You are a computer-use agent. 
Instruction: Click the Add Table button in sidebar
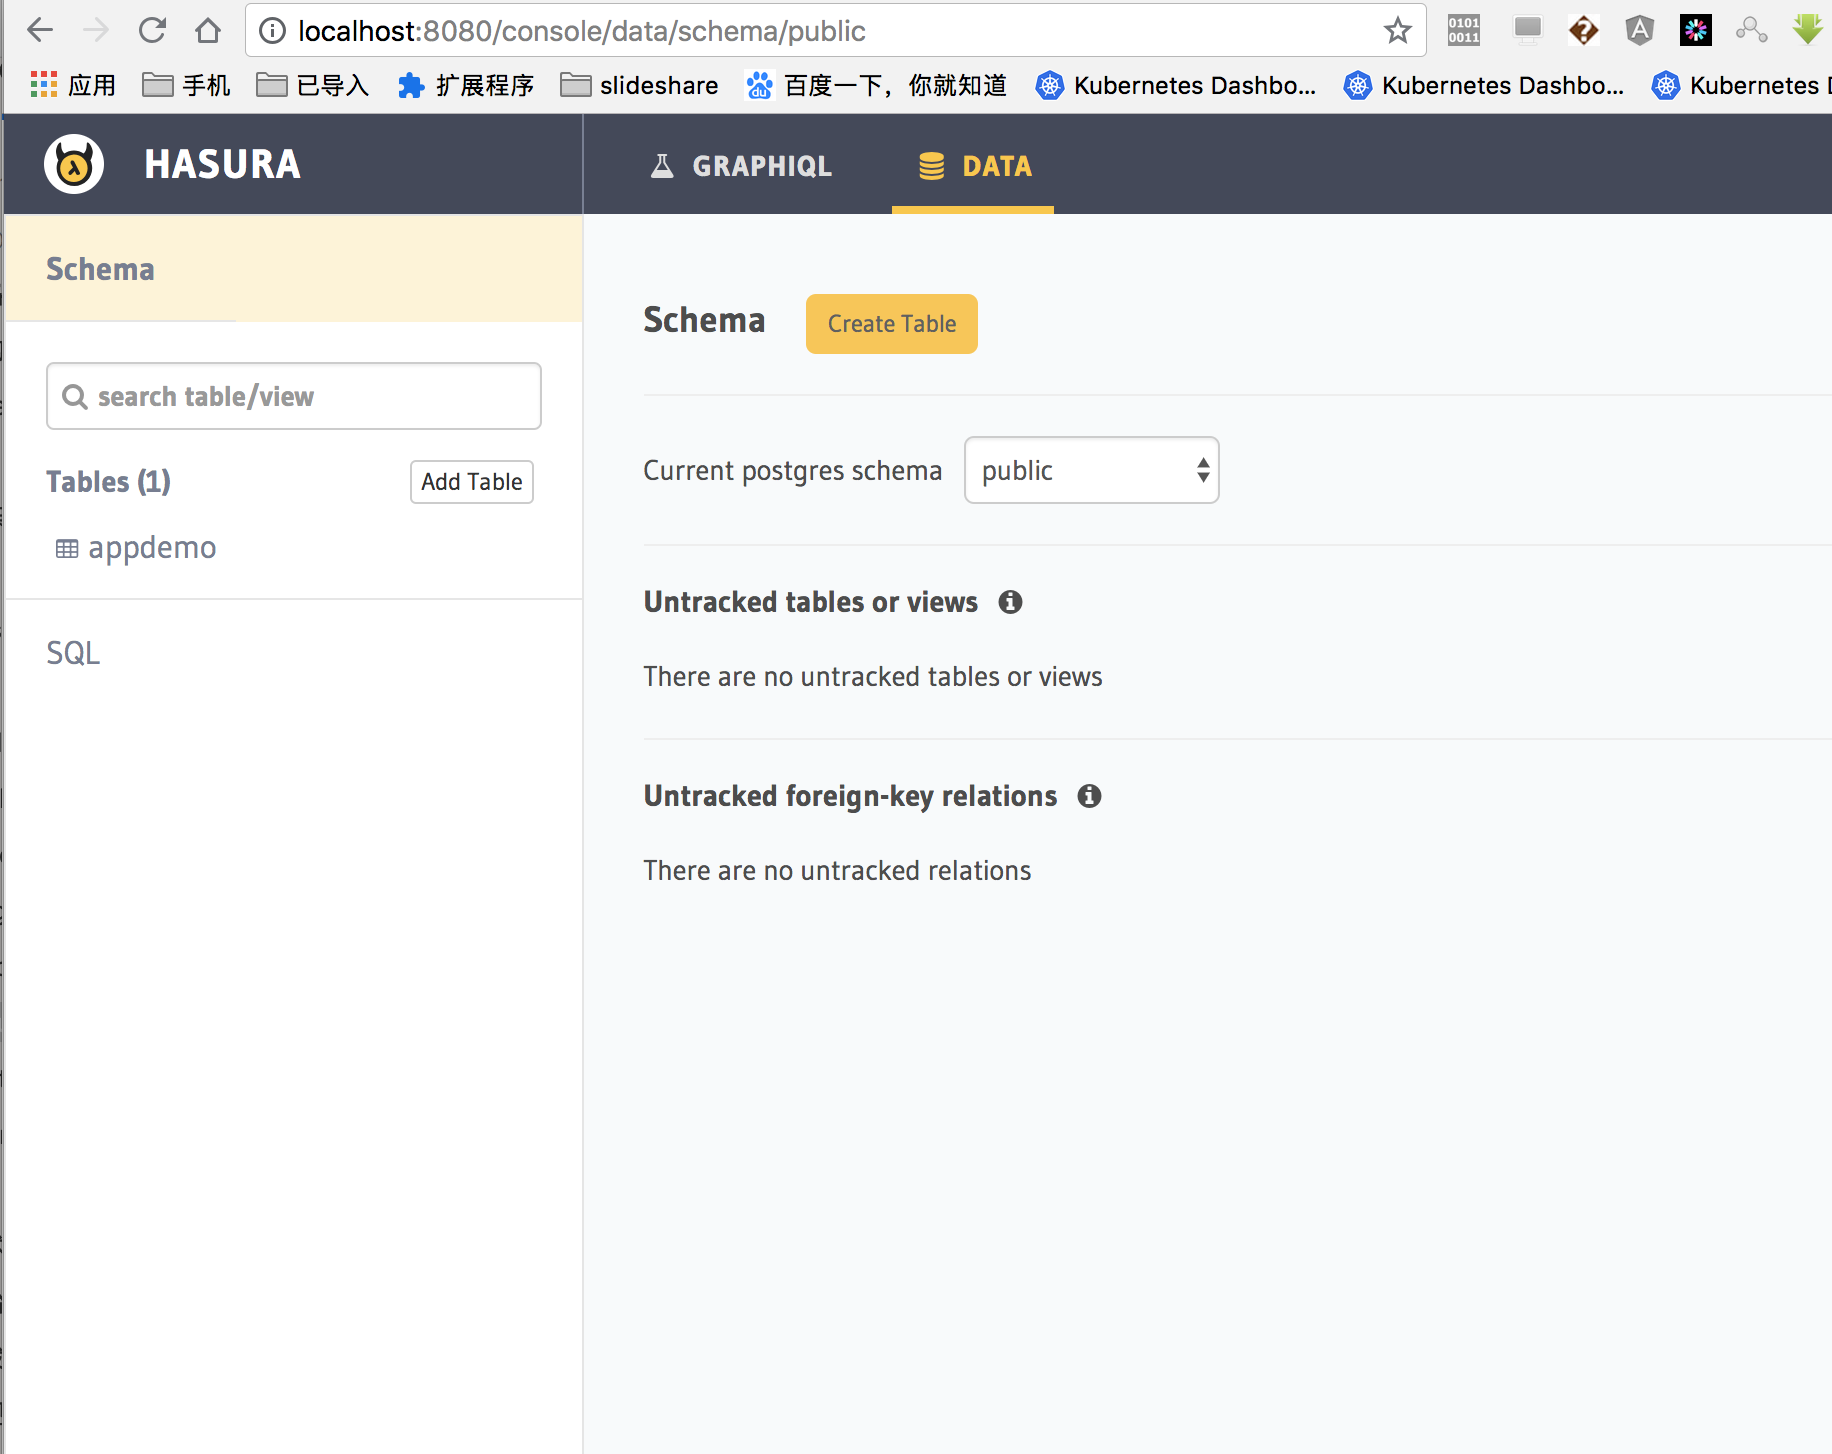[x=471, y=482]
